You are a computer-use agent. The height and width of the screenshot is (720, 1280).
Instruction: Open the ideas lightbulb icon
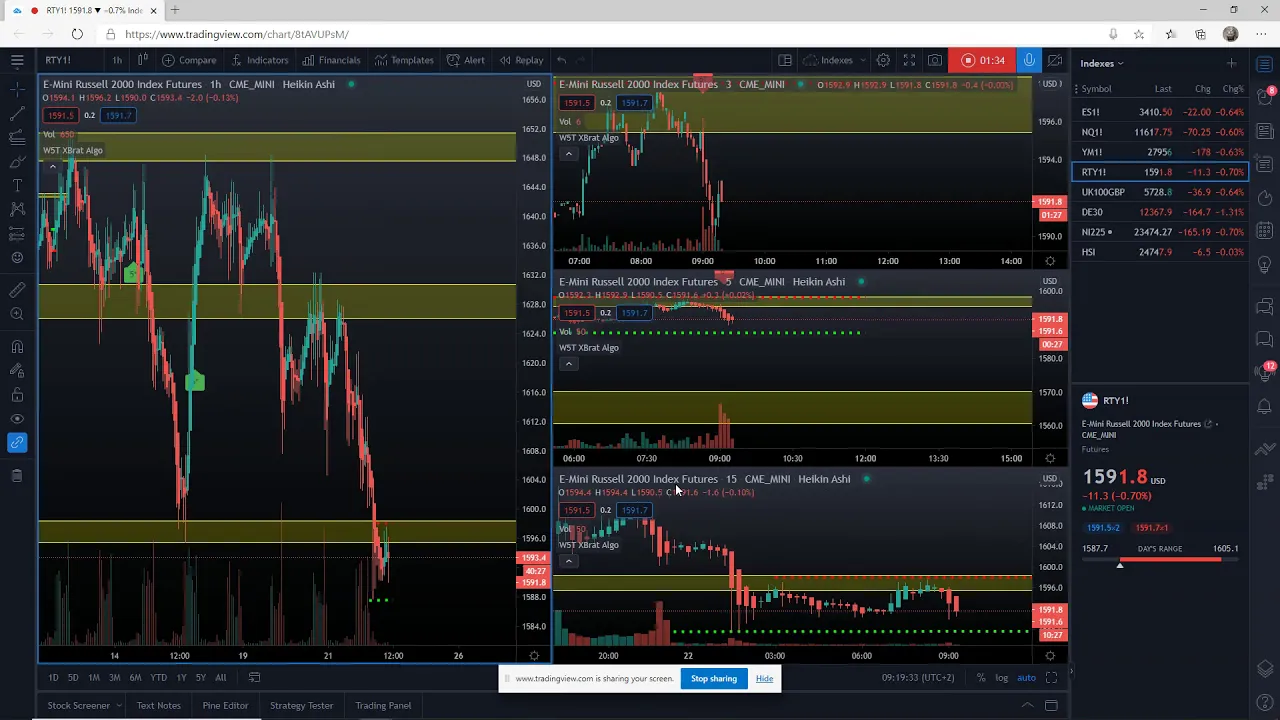point(1266,262)
